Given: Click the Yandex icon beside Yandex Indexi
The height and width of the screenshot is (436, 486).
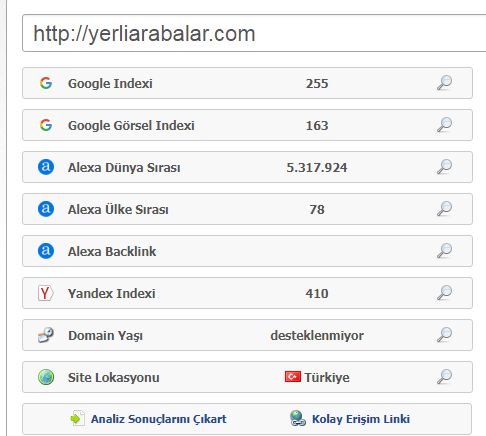Looking at the screenshot, I should [46, 293].
